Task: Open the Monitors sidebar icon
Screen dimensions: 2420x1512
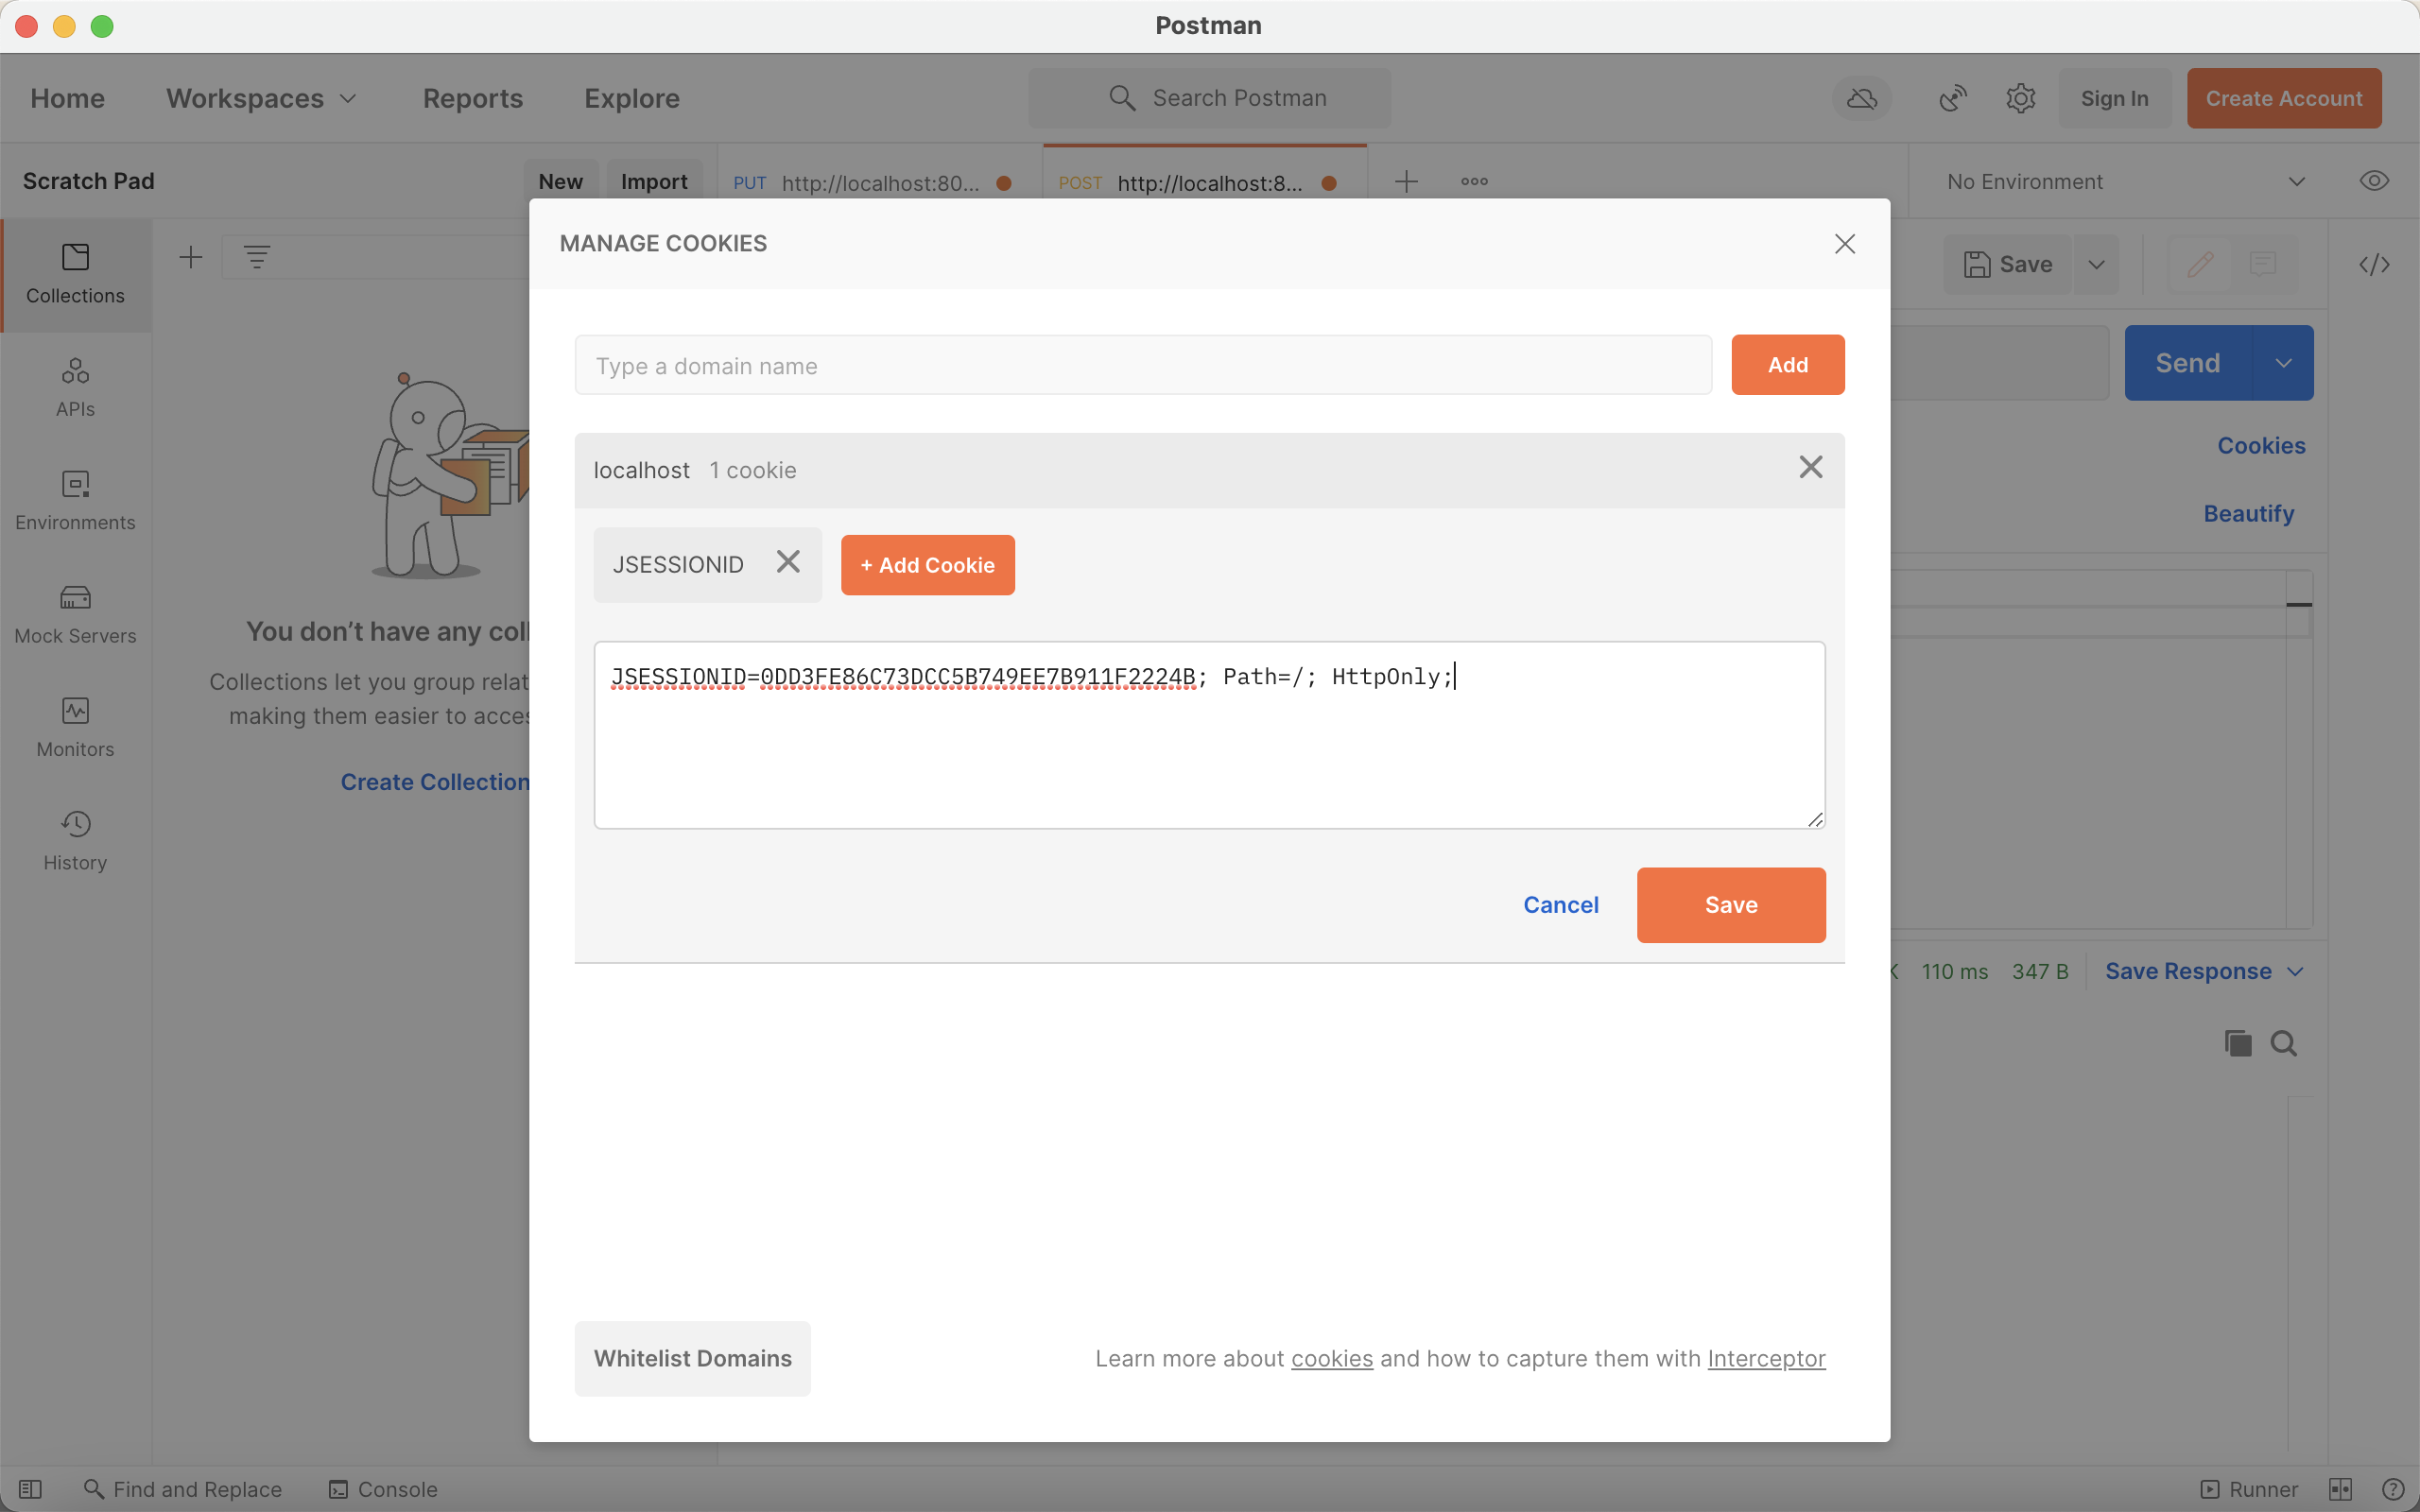Action: [75, 726]
